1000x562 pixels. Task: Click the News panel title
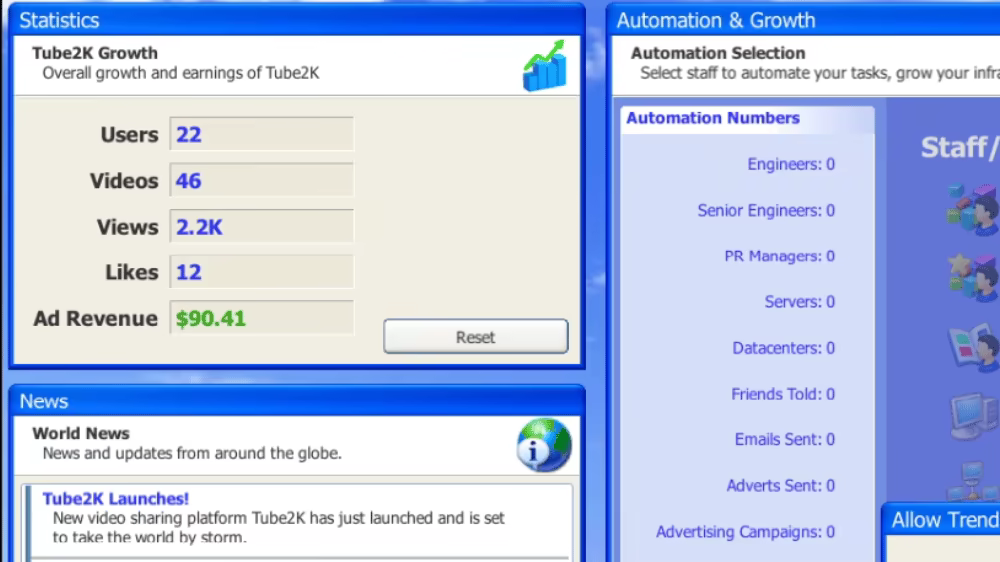[x=43, y=401]
